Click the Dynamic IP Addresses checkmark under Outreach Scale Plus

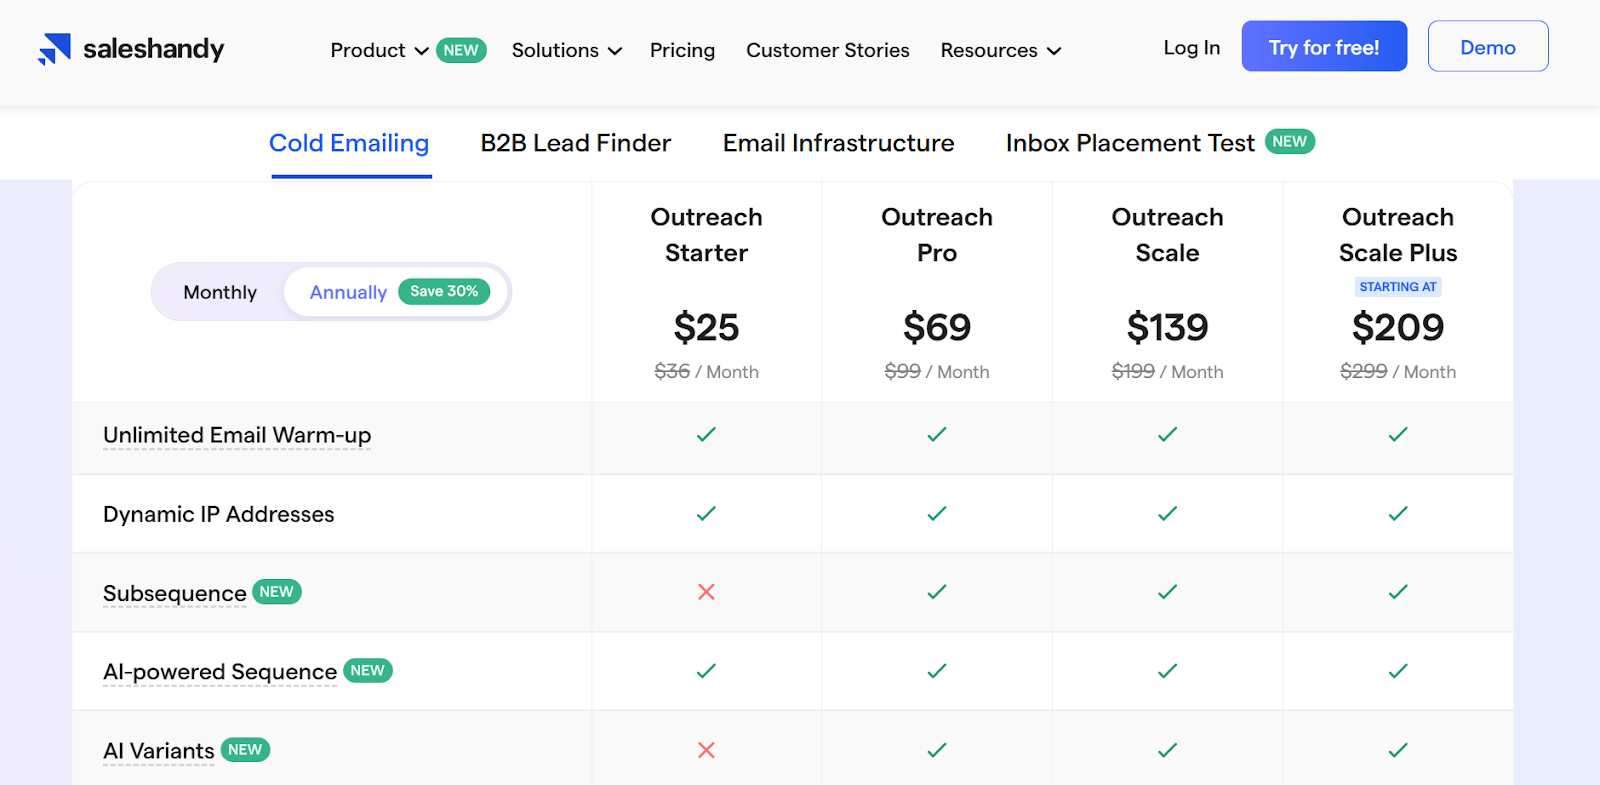point(1398,513)
